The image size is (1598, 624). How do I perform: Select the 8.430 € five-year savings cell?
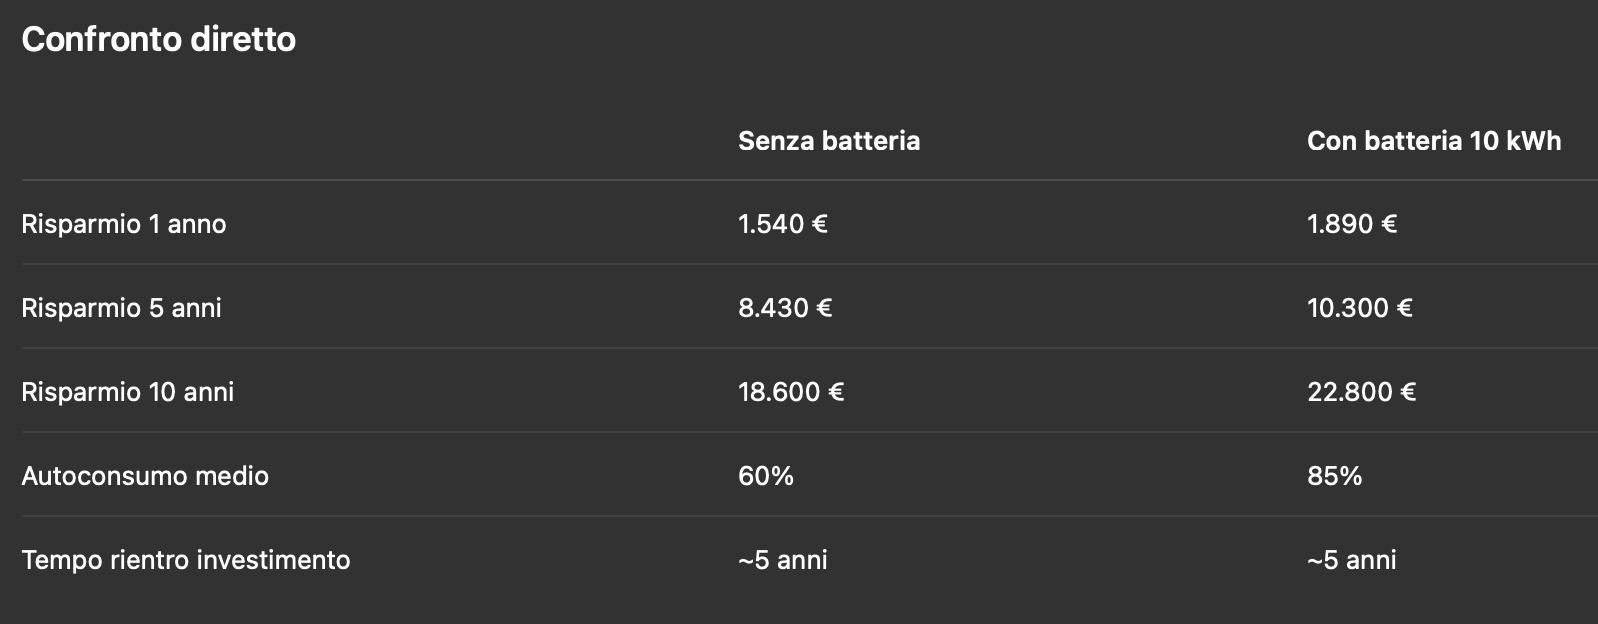click(784, 308)
